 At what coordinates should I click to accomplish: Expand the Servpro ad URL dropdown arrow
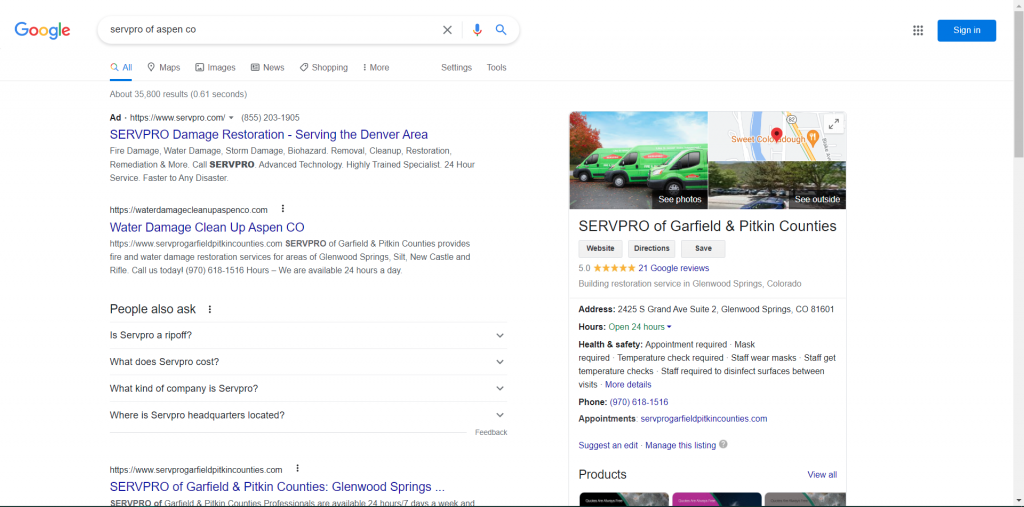point(231,118)
